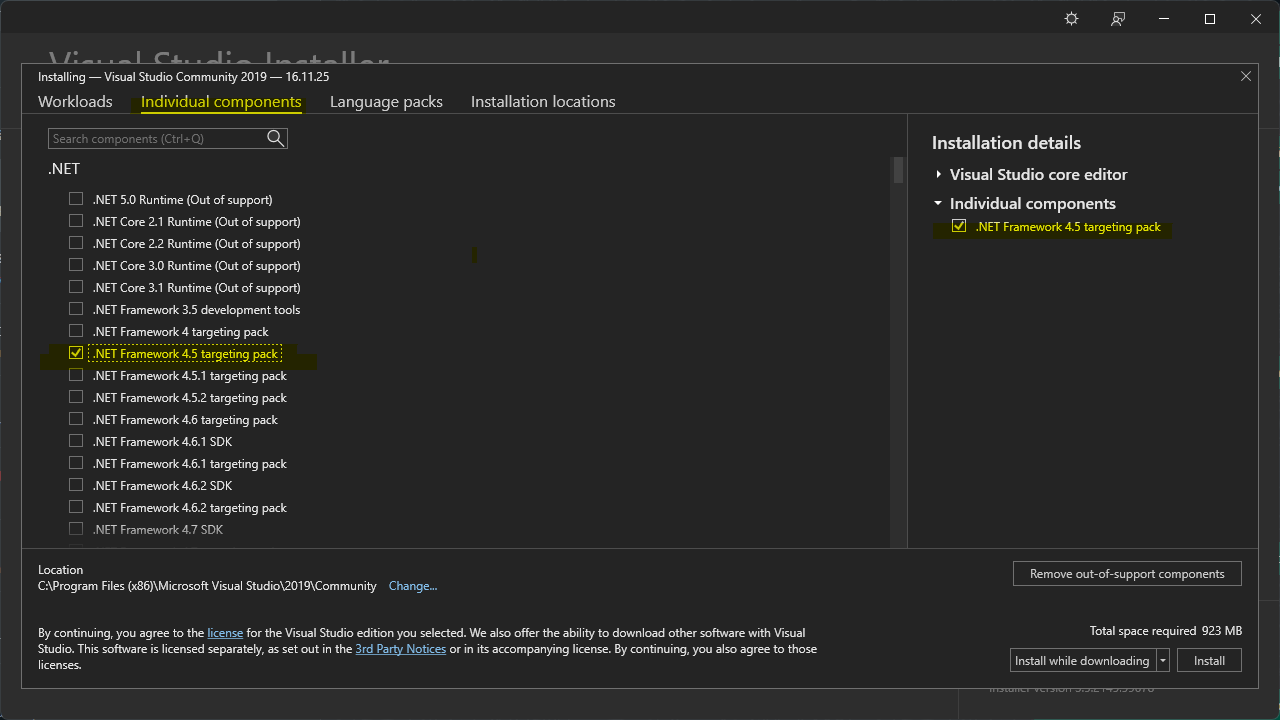Expand Visual Studio core editor section
The height and width of the screenshot is (720, 1280).
[x=939, y=175]
